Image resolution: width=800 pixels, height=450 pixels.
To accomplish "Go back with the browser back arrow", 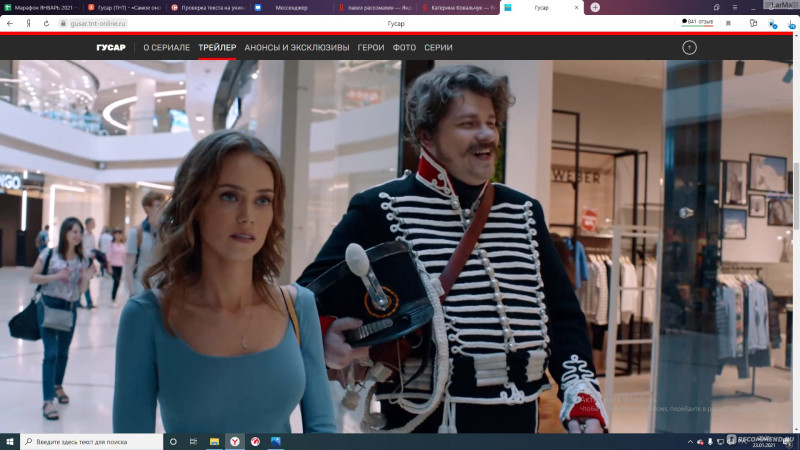I will 10,22.
